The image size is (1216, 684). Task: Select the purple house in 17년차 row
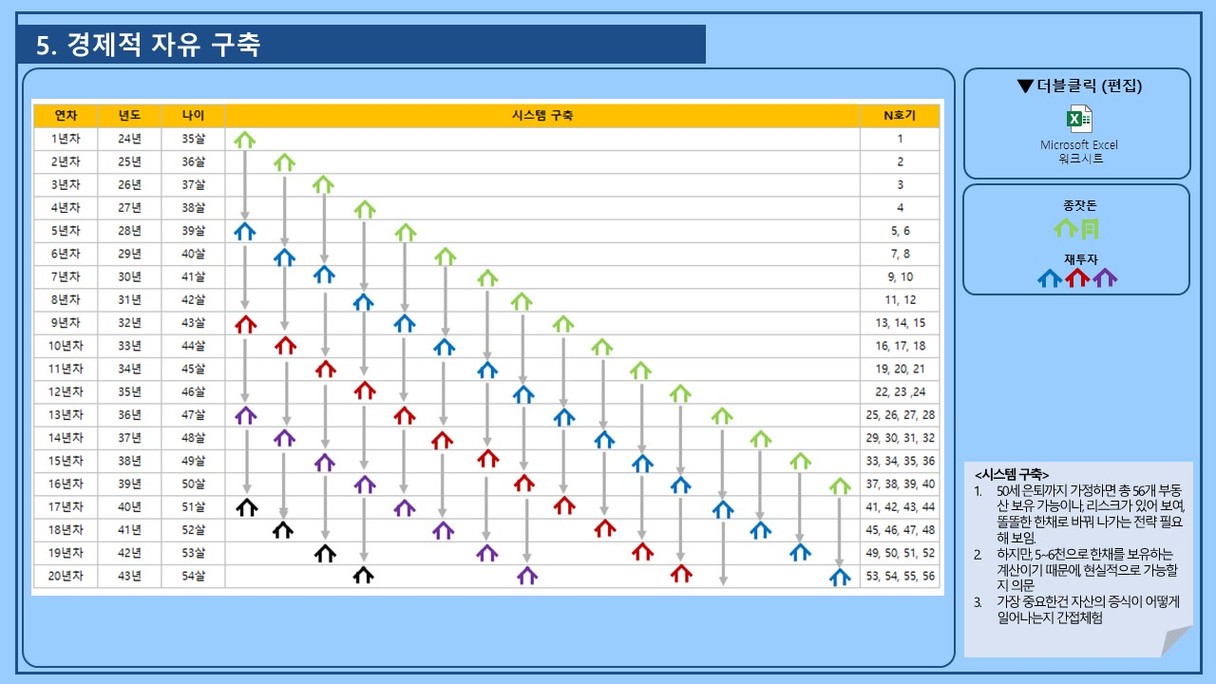[404, 508]
